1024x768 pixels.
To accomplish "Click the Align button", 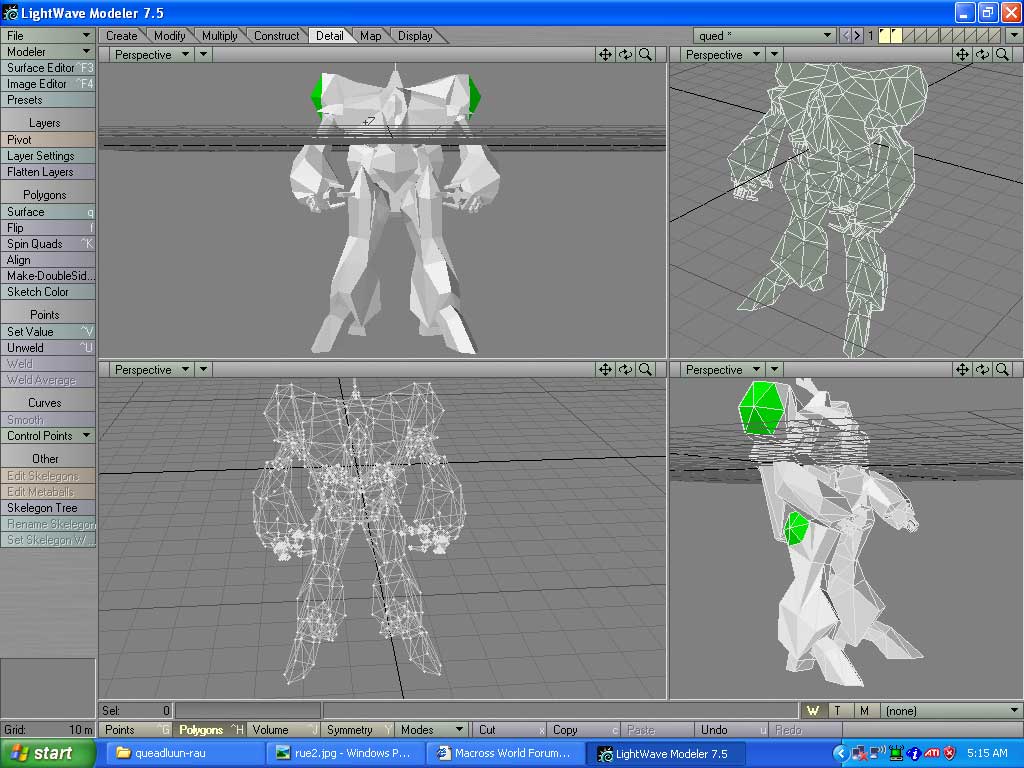I will coord(48,260).
